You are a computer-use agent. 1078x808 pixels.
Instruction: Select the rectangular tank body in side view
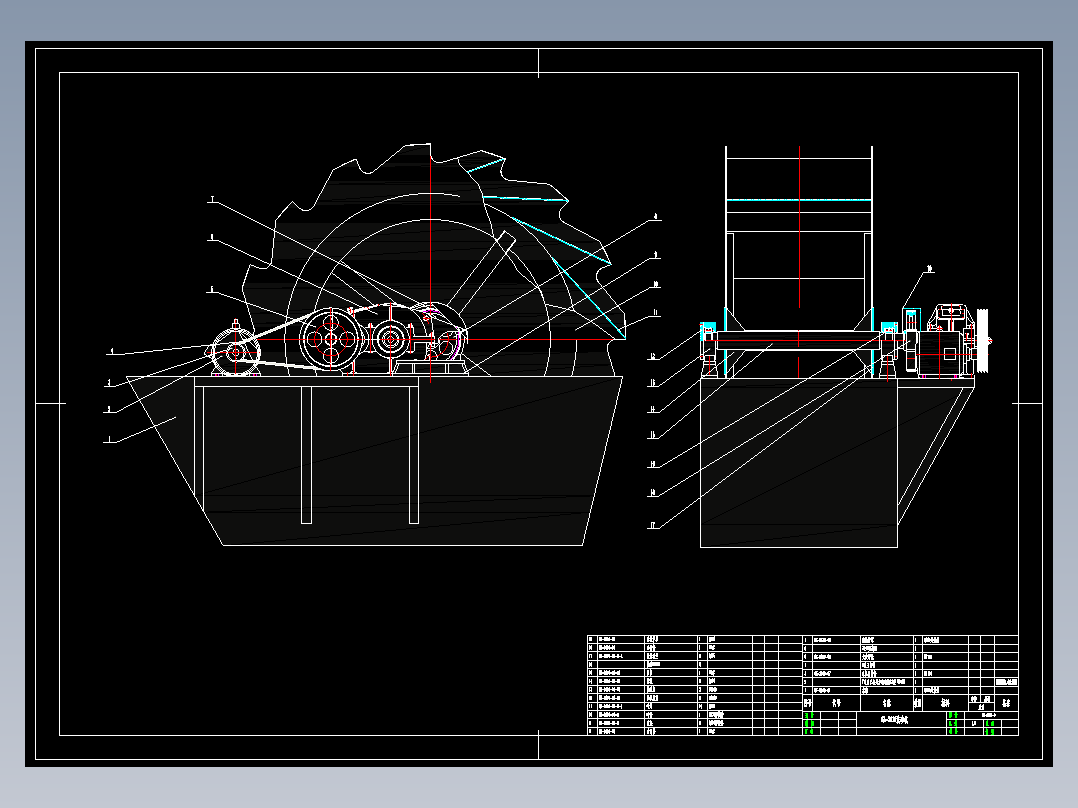coord(799,463)
